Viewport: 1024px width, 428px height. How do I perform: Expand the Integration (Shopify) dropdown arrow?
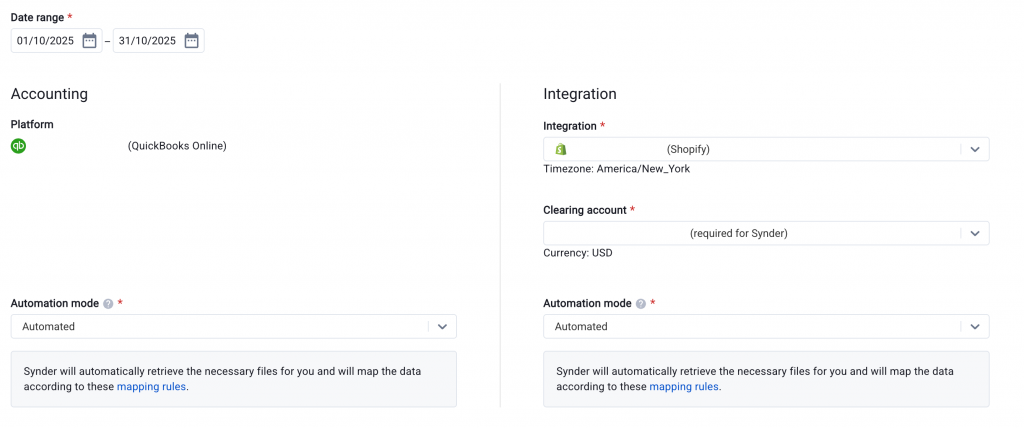(x=975, y=149)
